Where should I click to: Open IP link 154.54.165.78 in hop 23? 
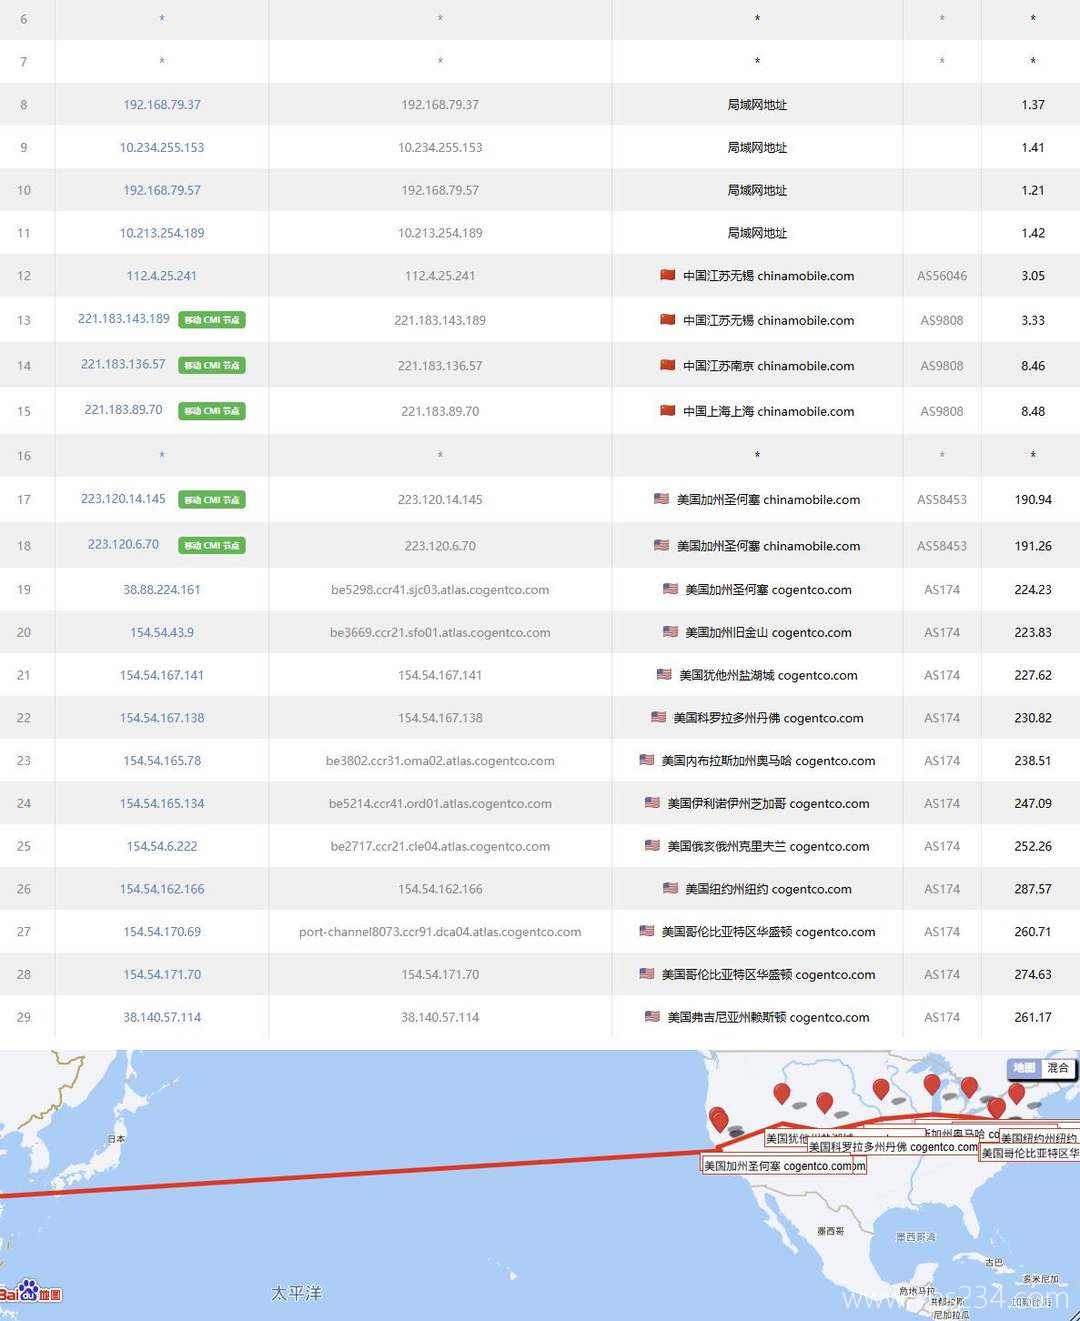coord(162,760)
